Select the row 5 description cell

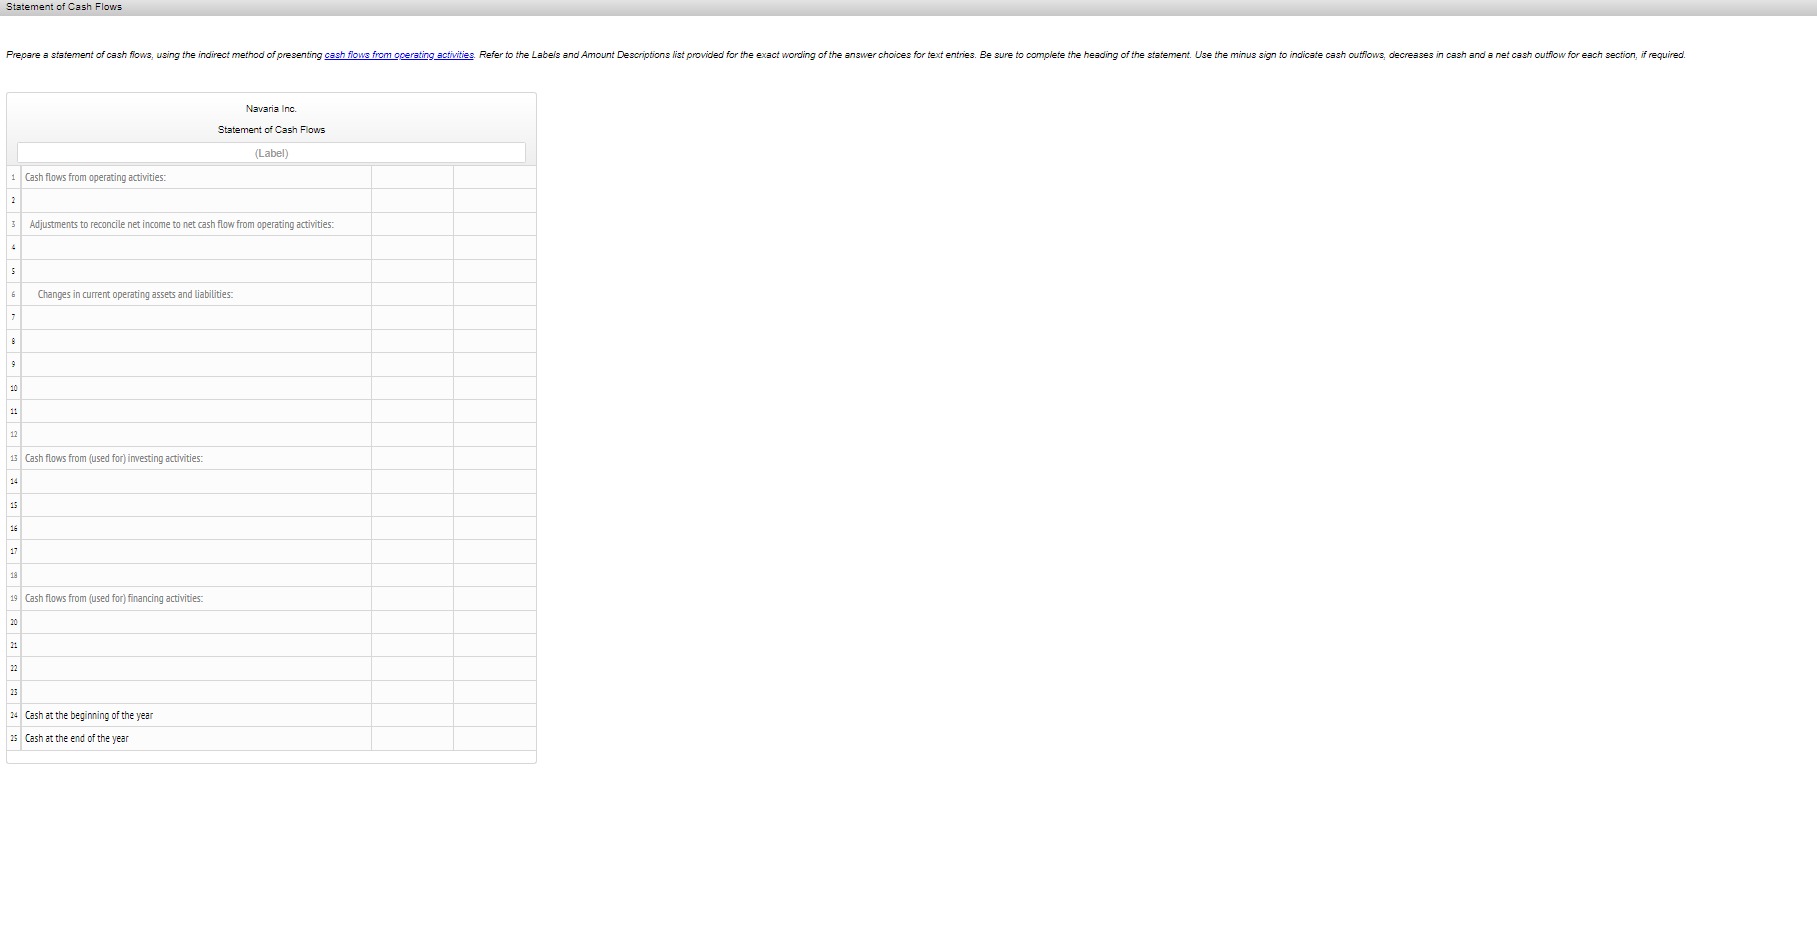click(196, 271)
